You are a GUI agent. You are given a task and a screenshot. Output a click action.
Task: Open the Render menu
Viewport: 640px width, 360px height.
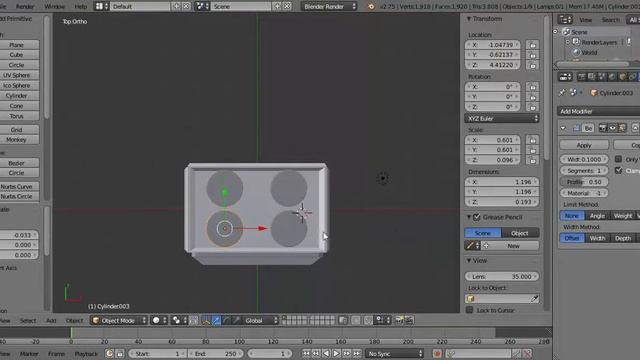click(25, 7)
